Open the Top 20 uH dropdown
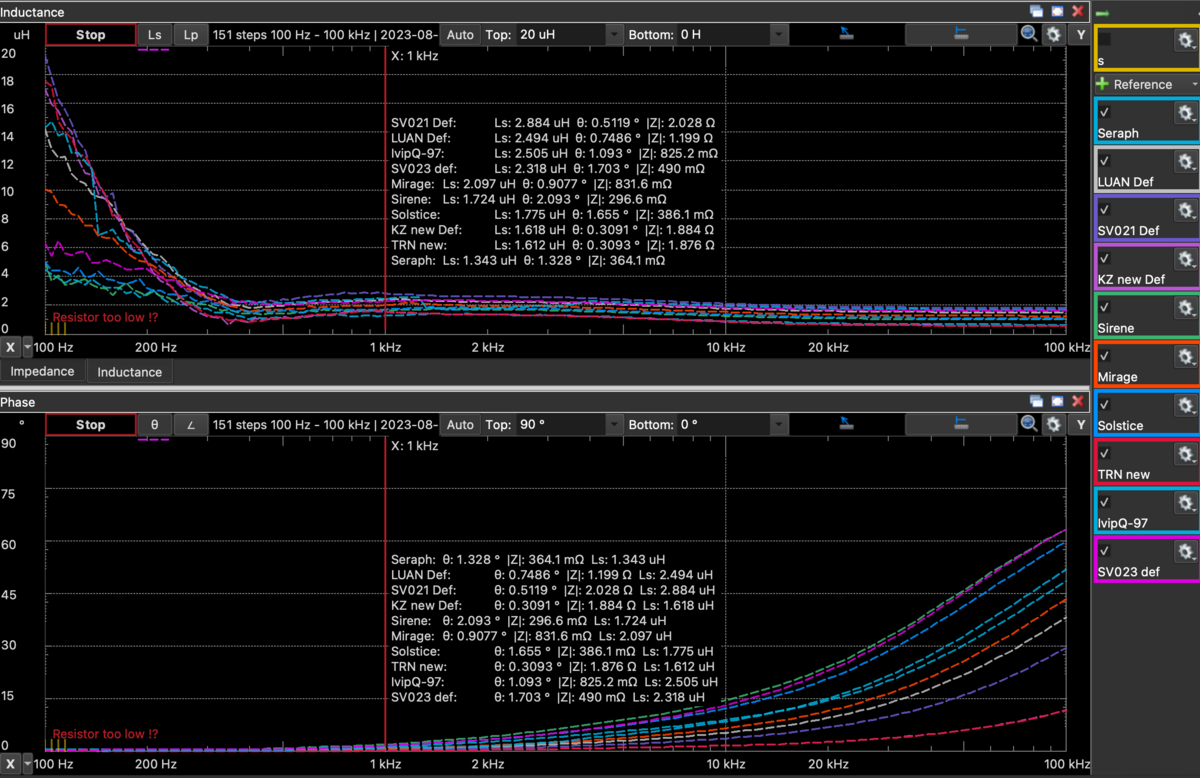This screenshot has width=1200, height=778. click(x=613, y=34)
